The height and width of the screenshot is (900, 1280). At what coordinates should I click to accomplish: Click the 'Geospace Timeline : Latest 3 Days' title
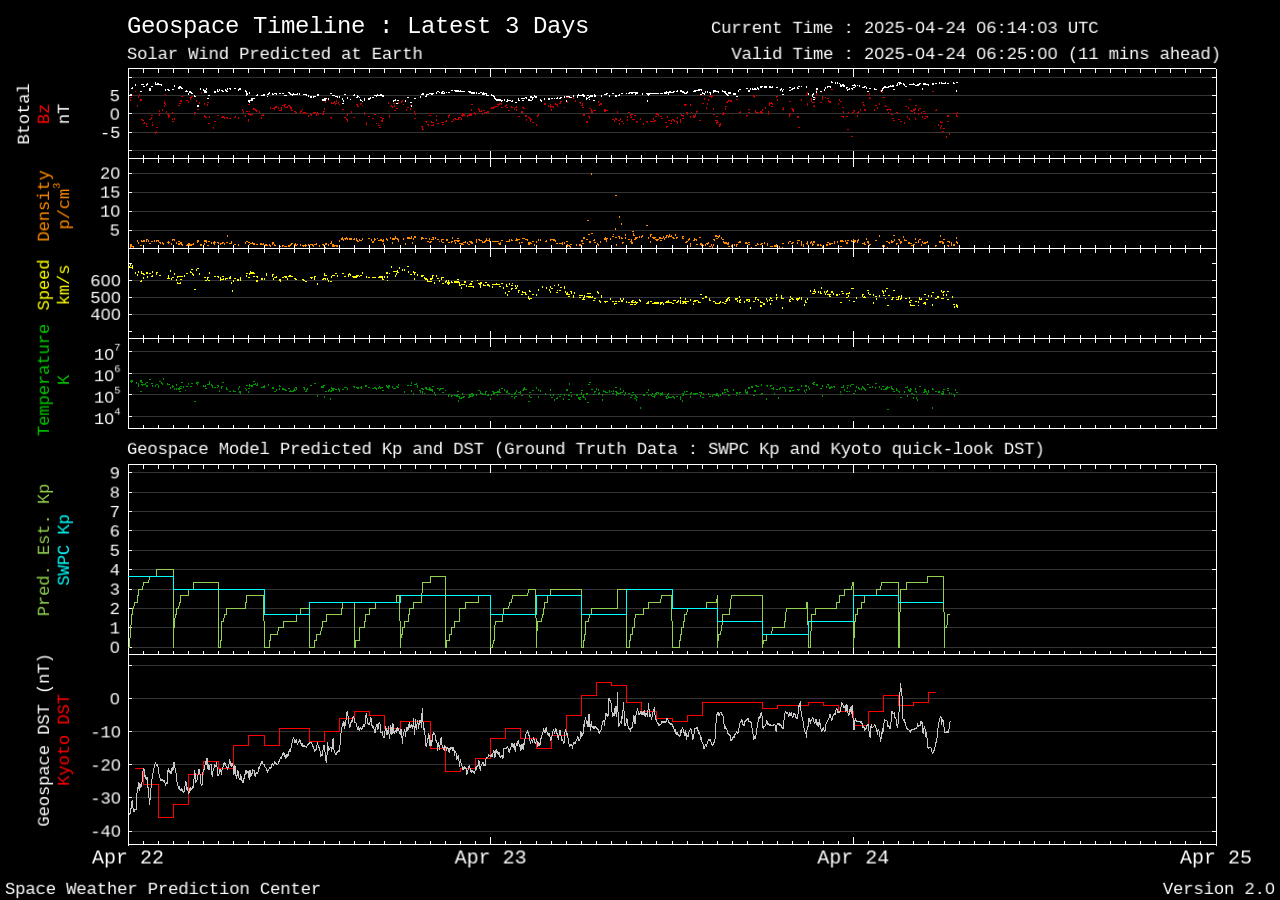(358, 26)
